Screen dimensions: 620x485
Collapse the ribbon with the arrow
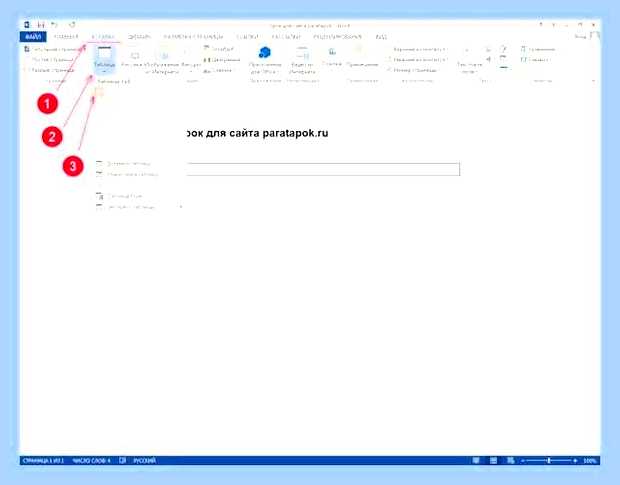click(x=593, y=81)
